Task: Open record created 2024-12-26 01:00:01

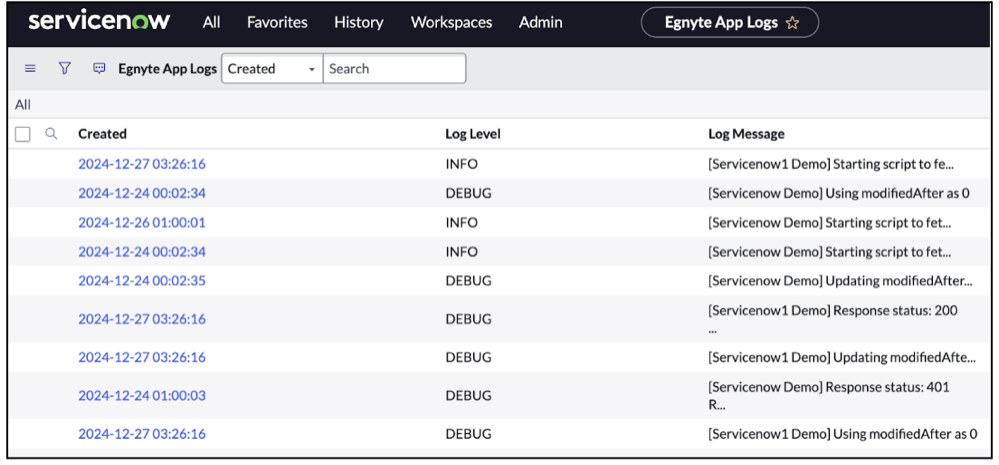Action: pyautogui.click(x=142, y=223)
